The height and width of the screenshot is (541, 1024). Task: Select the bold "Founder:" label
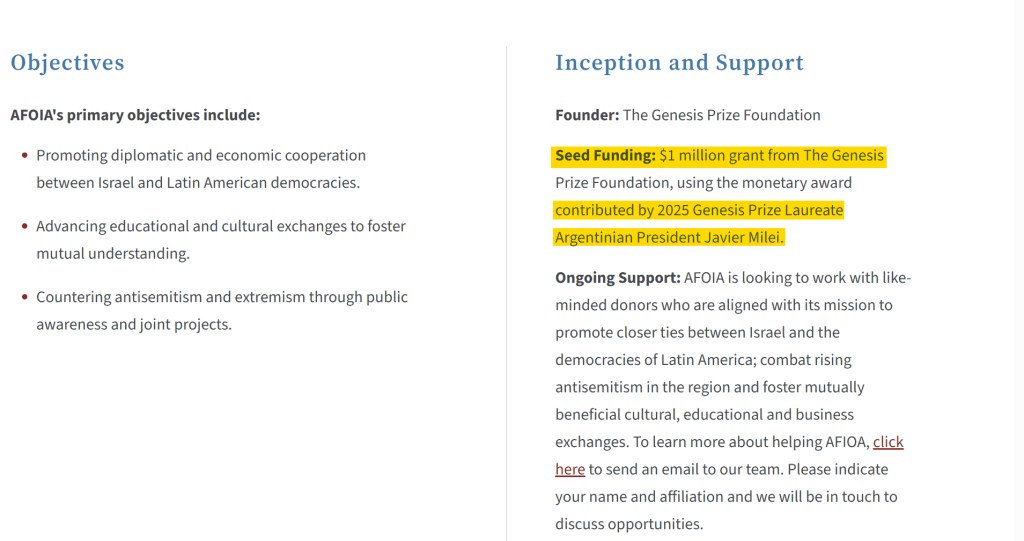point(587,115)
